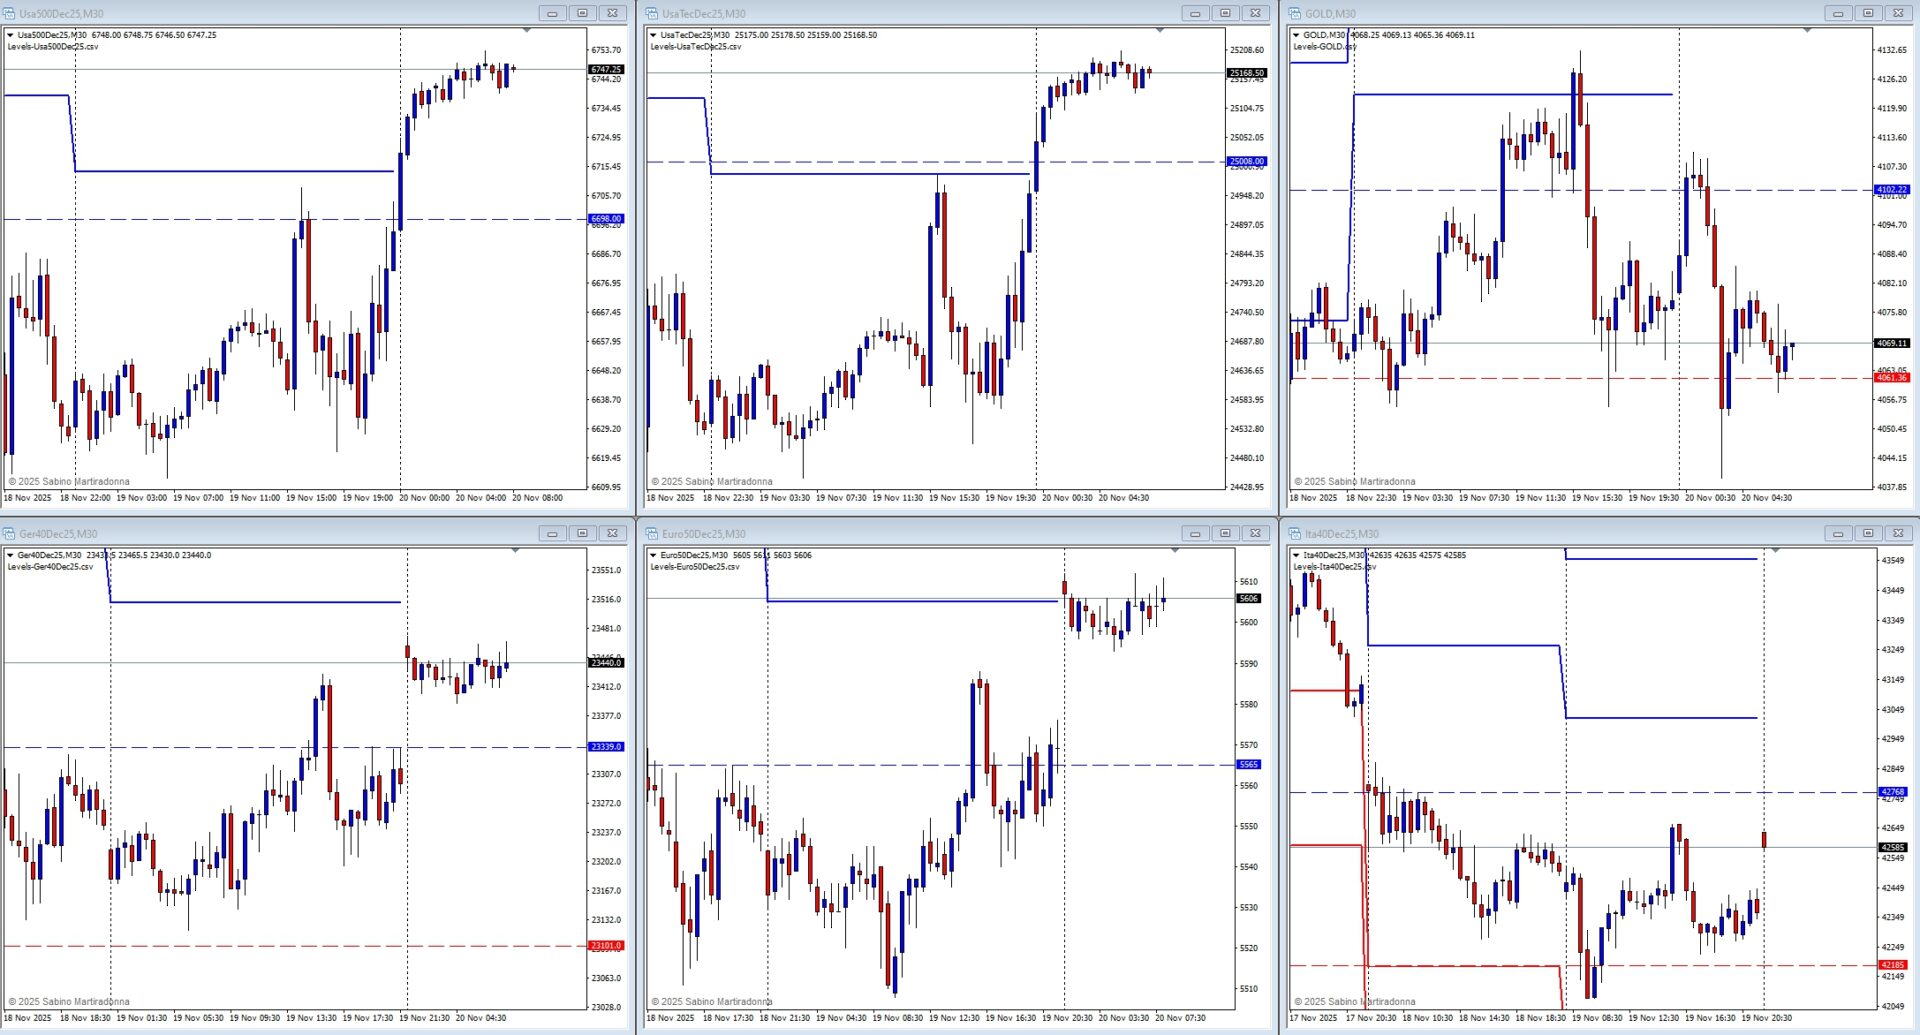Click the red 23101.0 price label
The height and width of the screenshot is (1035, 1920).
point(606,945)
